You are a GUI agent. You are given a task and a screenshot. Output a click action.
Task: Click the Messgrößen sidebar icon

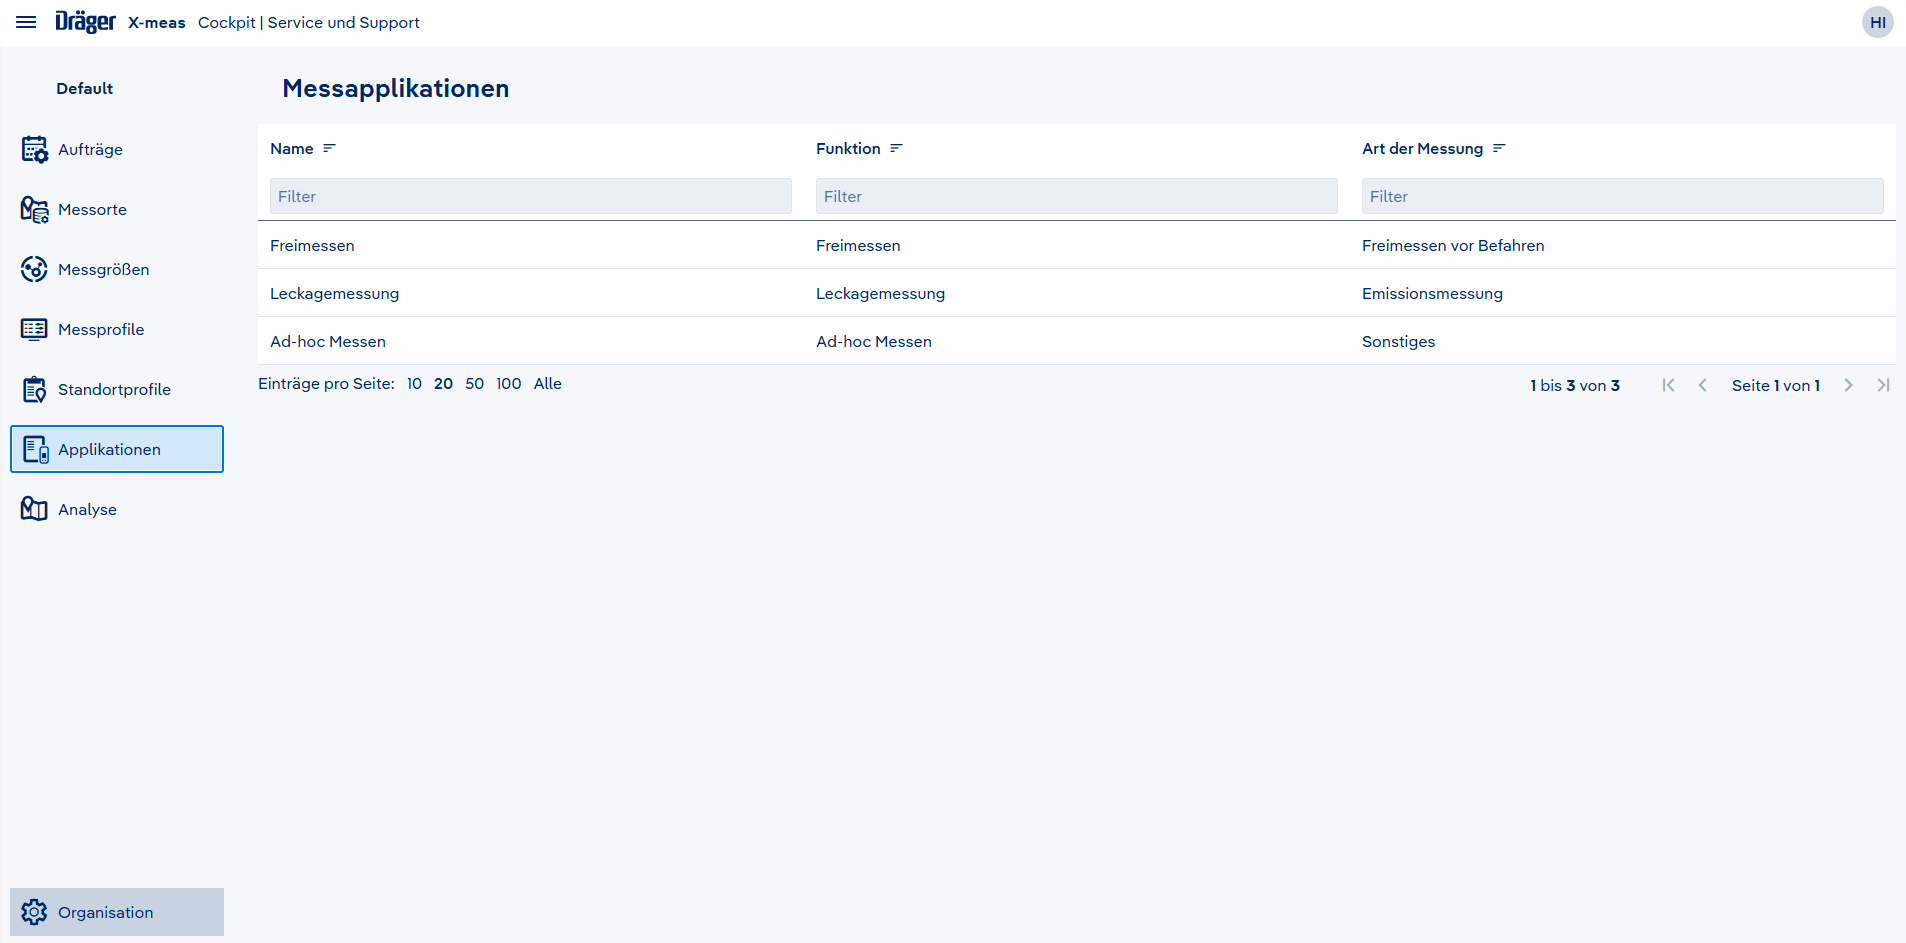[x=34, y=269]
